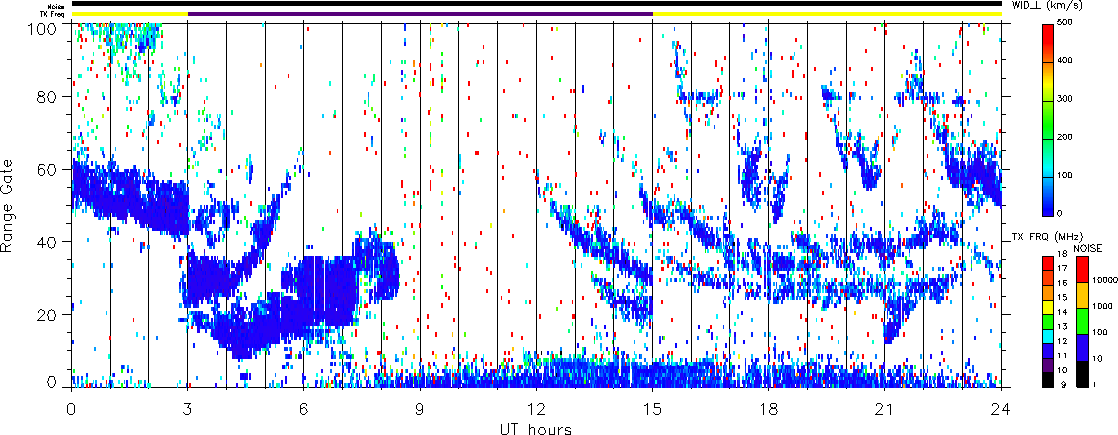This screenshot has height=435, width=1118.
Task: Click the purple TX Freq strip segment
Action: coord(420,14)
